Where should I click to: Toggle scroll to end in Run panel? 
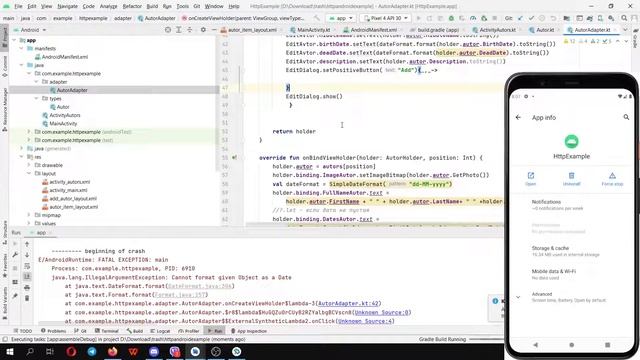27,277
